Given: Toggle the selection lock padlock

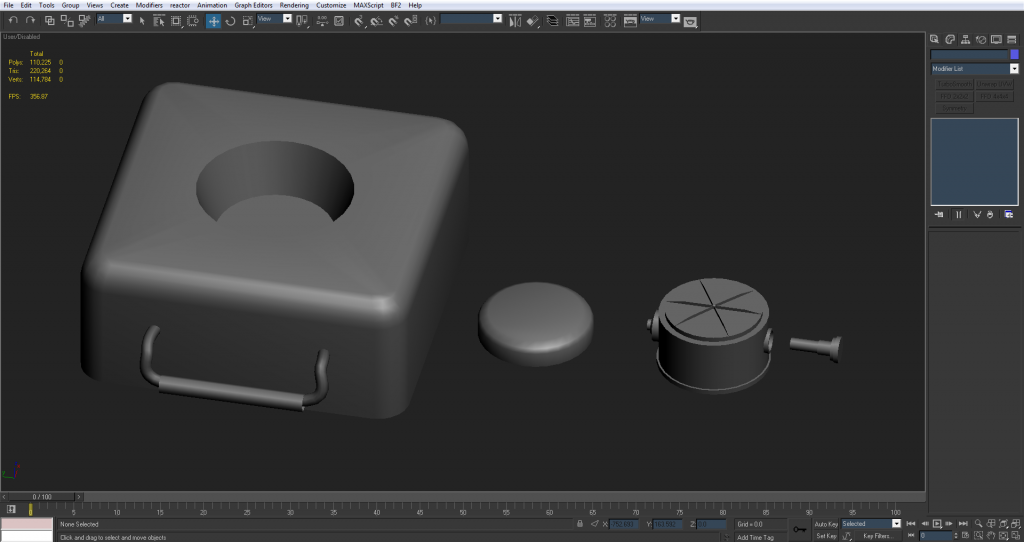Looking at the screenshot, I should (x=580, y=523).
